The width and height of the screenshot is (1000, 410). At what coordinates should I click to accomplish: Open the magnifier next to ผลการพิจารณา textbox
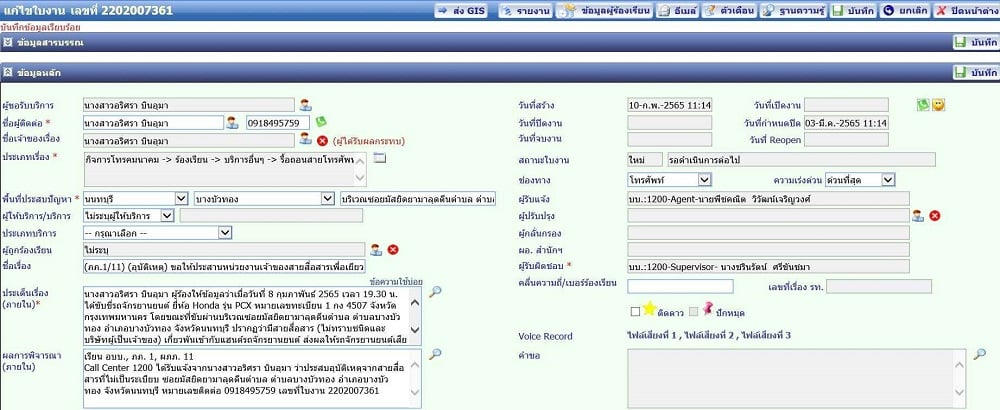pyautogui.click(x=435, y=355)
